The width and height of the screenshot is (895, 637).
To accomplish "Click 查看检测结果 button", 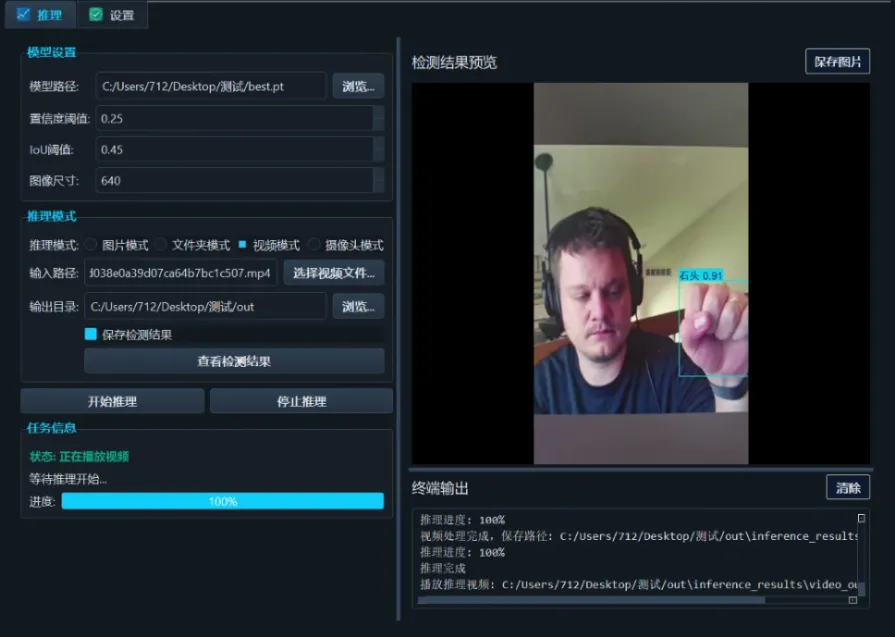I will coord(234,361).
